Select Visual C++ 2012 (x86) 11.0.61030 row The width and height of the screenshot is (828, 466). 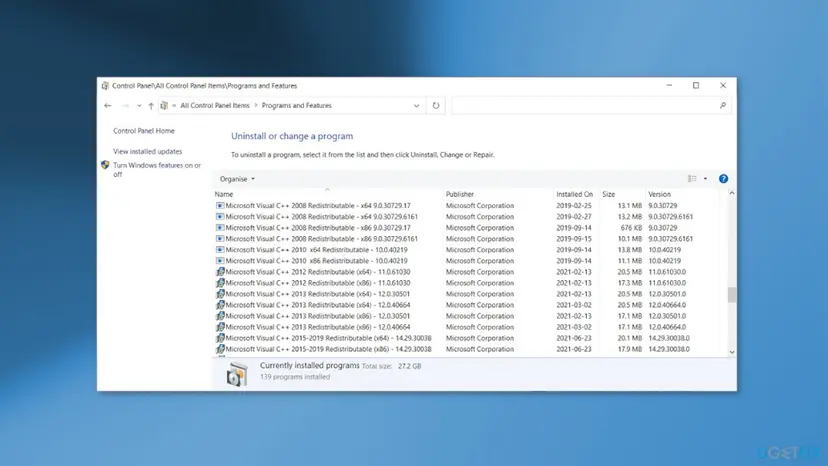point(466,283)
